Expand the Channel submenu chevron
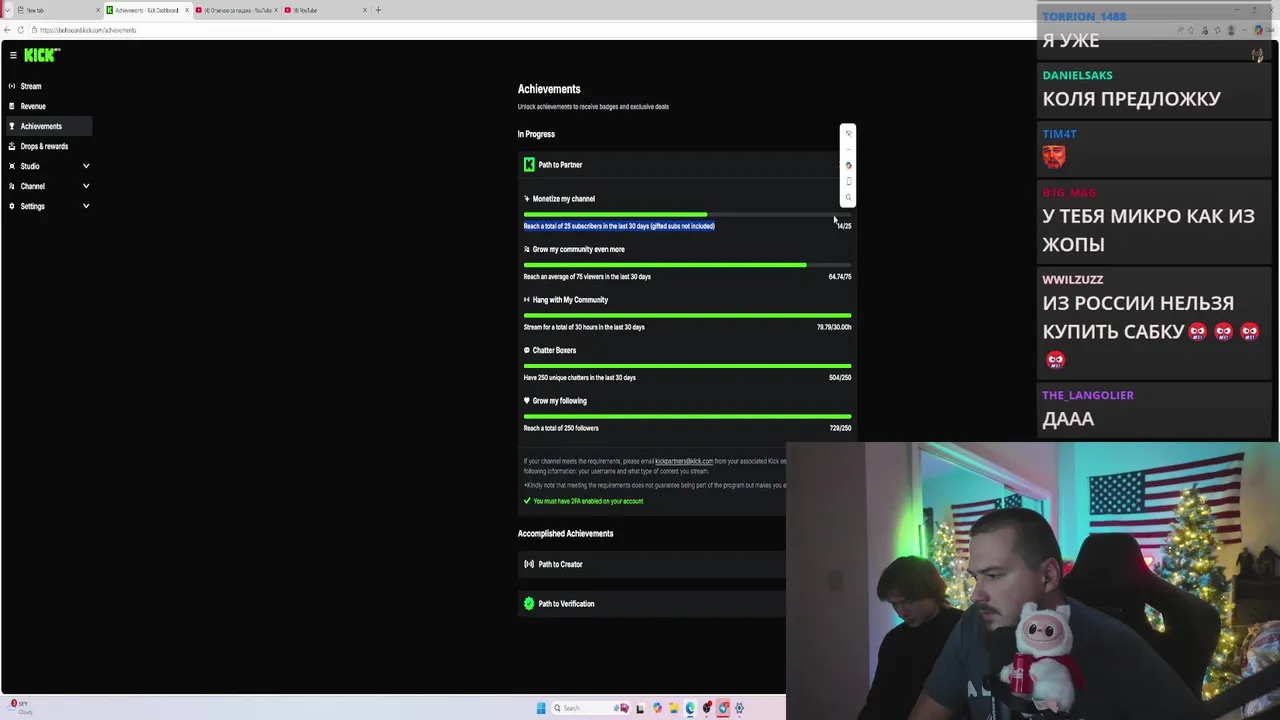The height and width of the screenshot is (720, 1280). pyautogui.click(x=86, y=186)
